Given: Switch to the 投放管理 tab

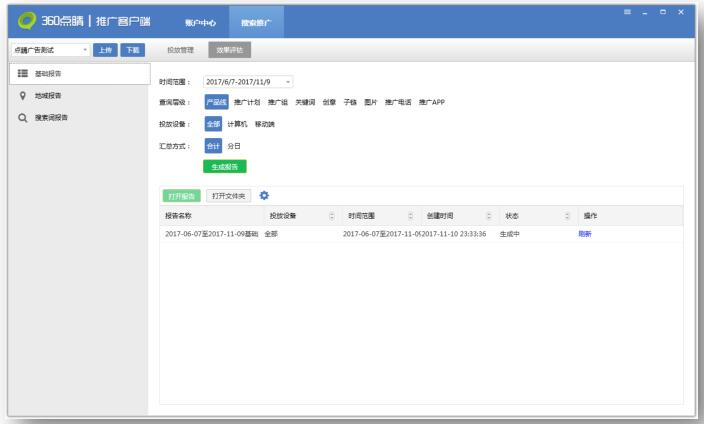Looking at the screenshot, I should point(180,49).
